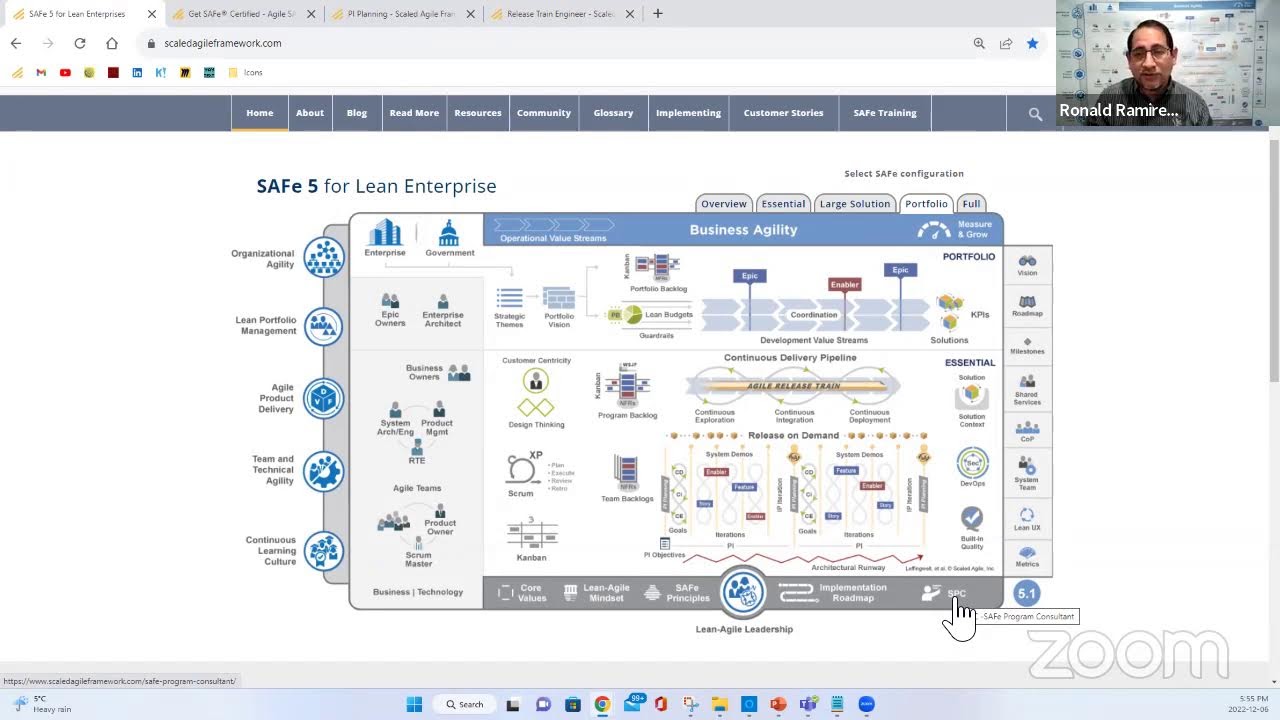Viewport: 1280px width, 720px height.
Task: Open the SAFe Training menu item
Action: pos(885,113)
